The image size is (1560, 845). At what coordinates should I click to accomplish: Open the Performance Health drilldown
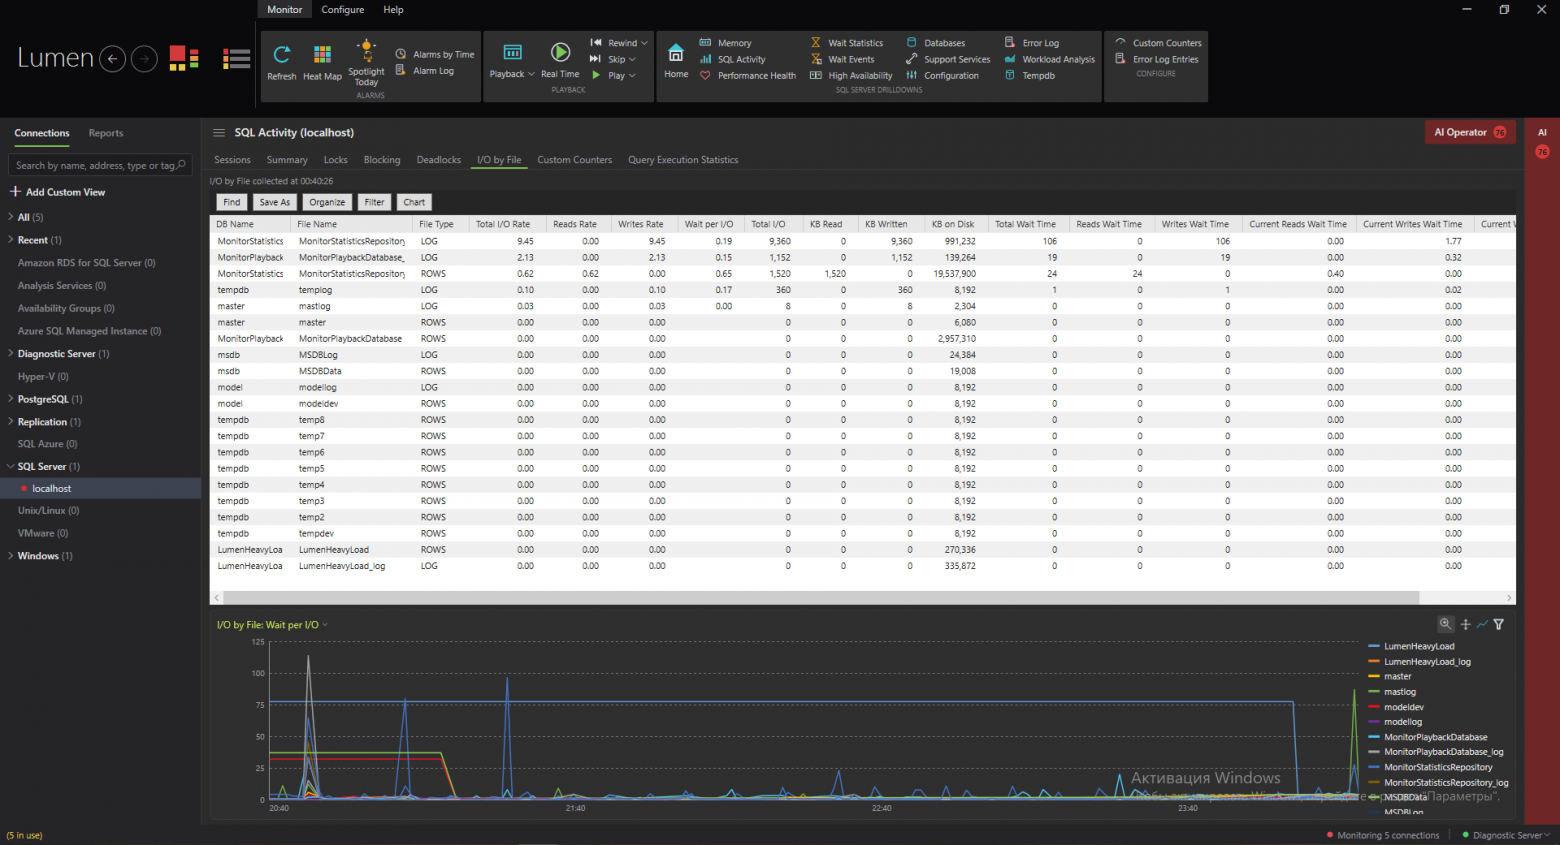click(x=747, y=75)
